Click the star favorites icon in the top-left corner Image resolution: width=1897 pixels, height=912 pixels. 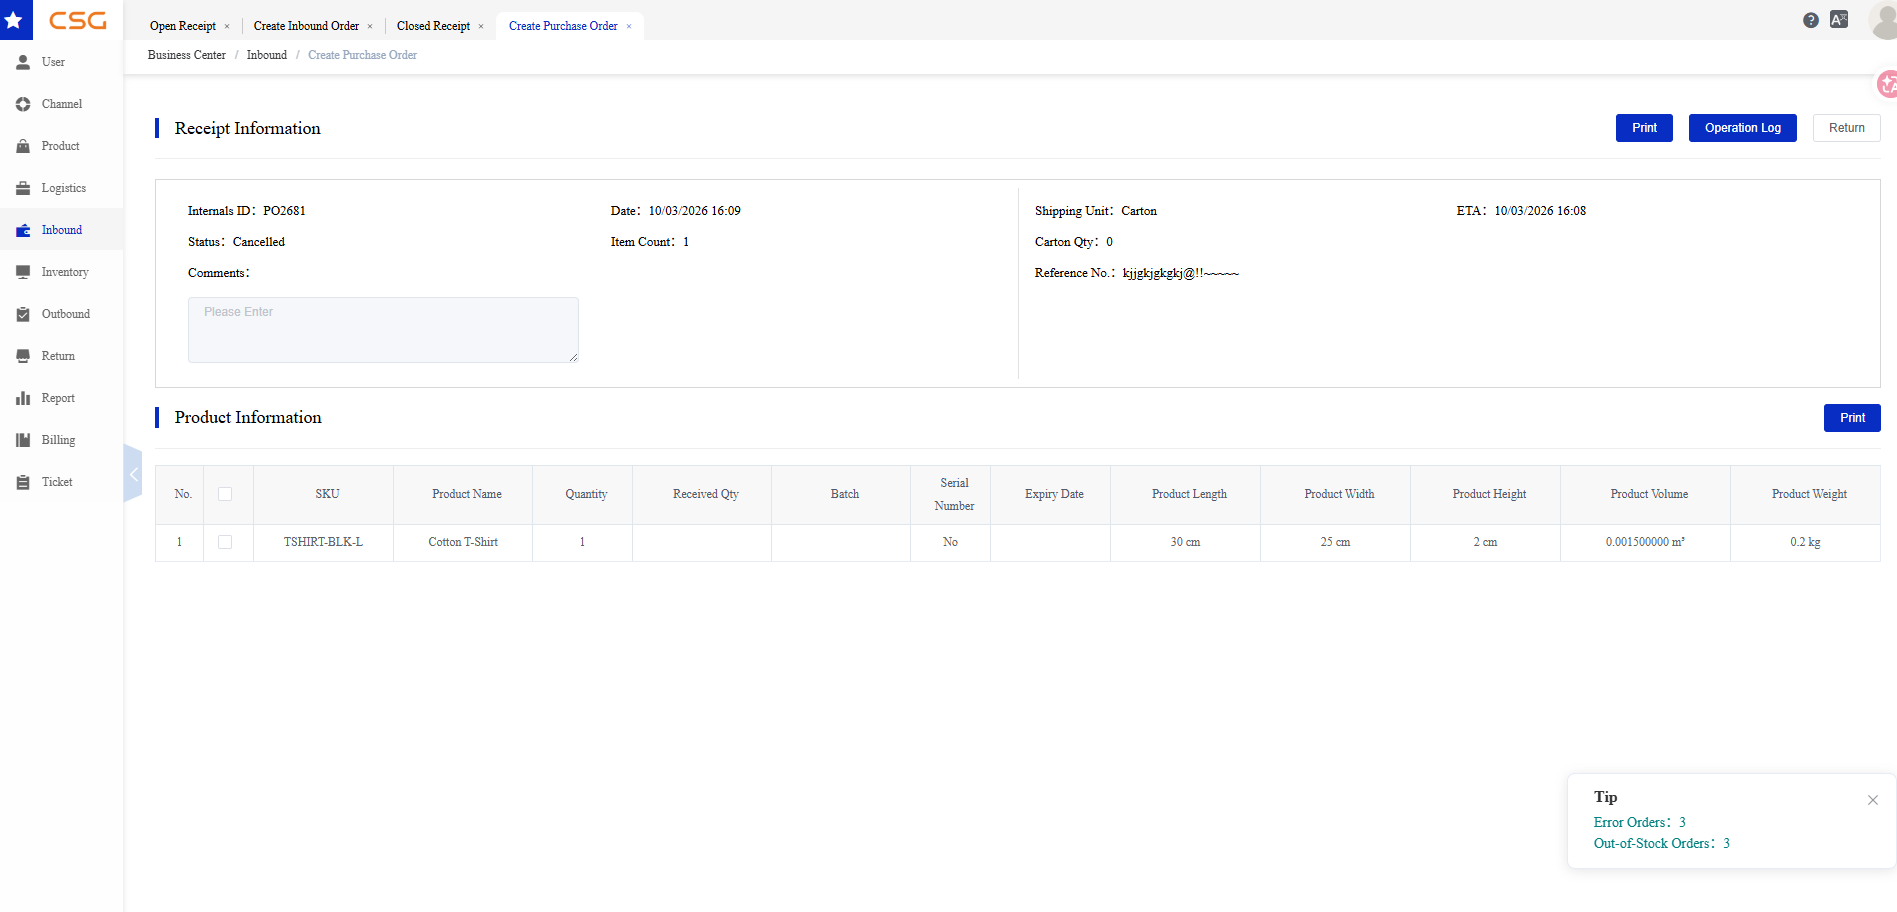pos(14,20)
